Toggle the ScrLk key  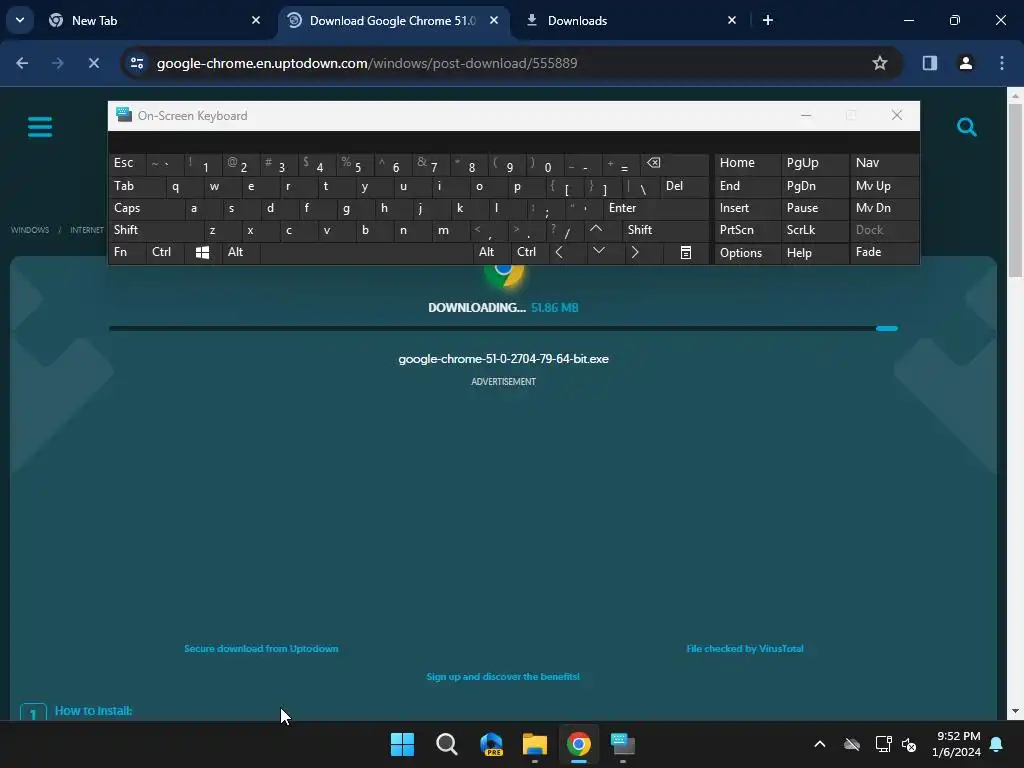pyautogui.click(x=814, y=230)
